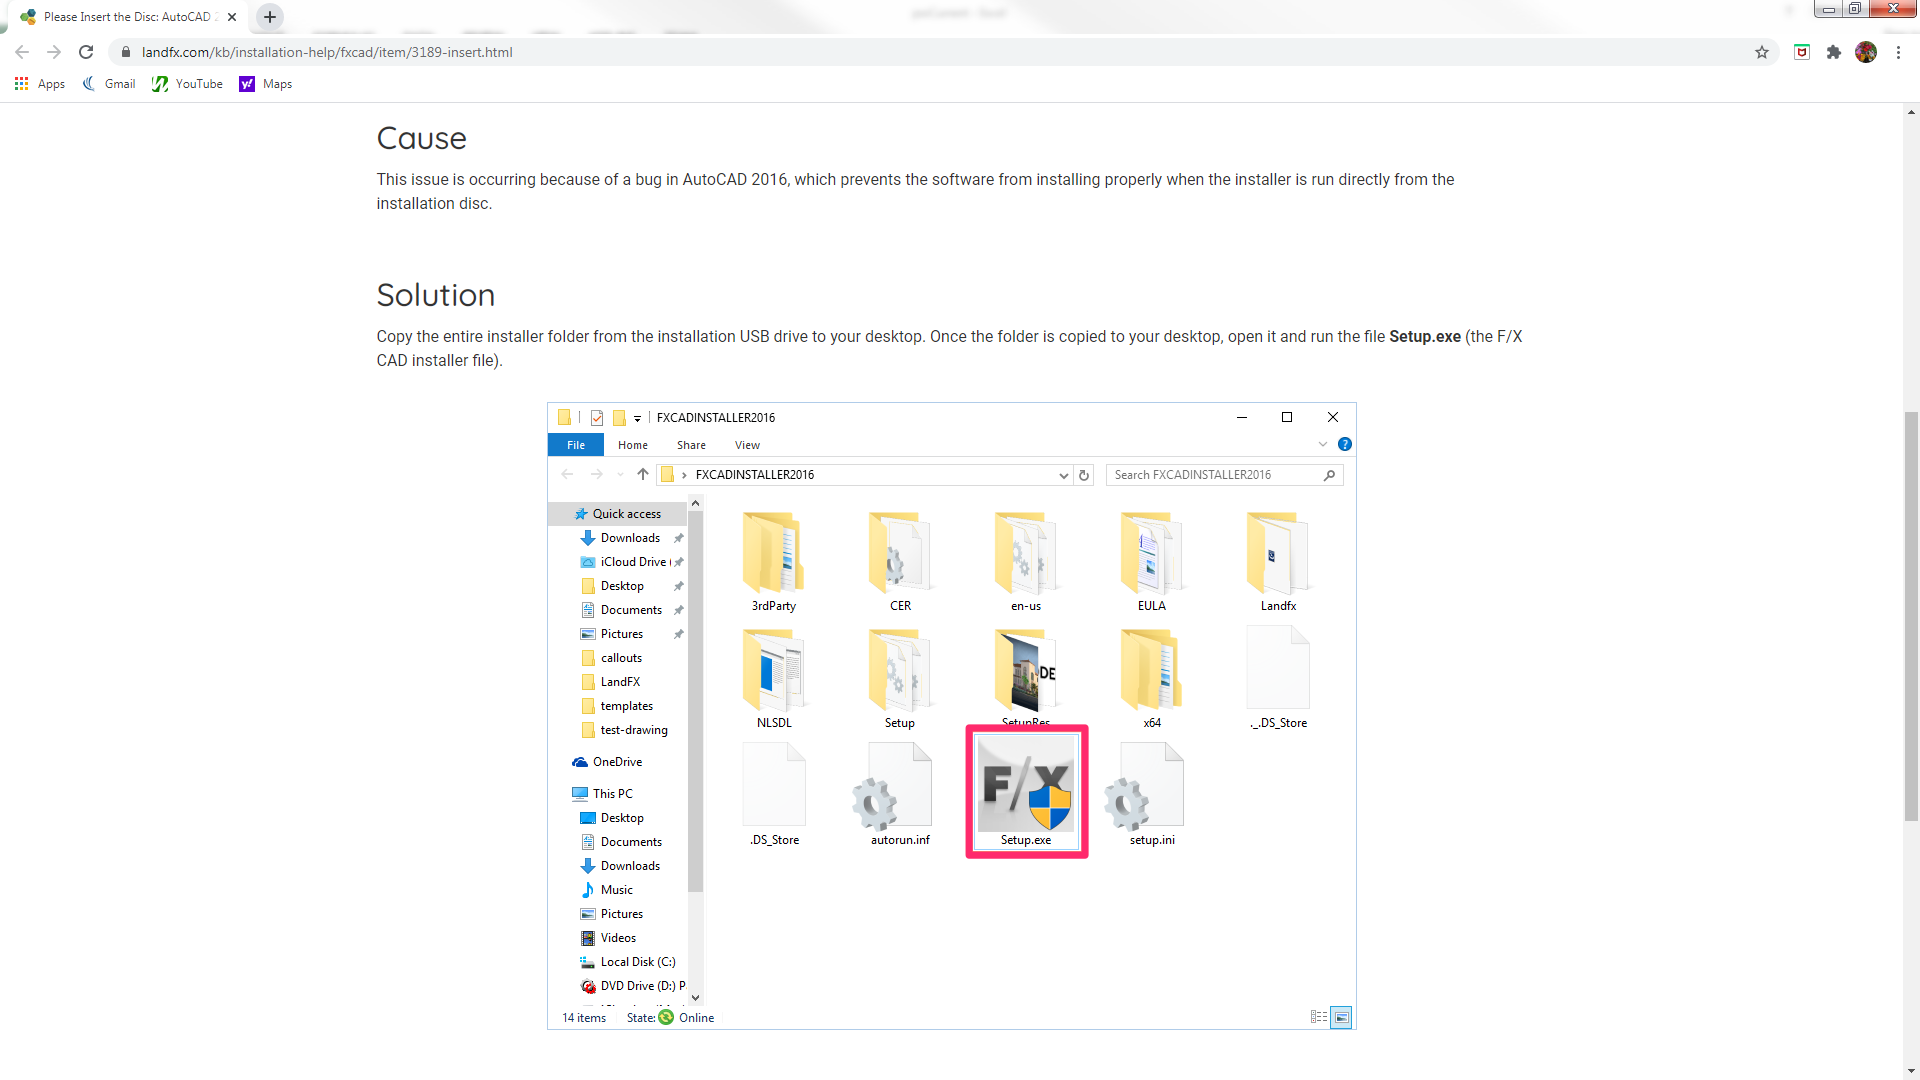Reload the landfx.com page
This screenshot has height=1080, width=1920.
click(86, 52)
